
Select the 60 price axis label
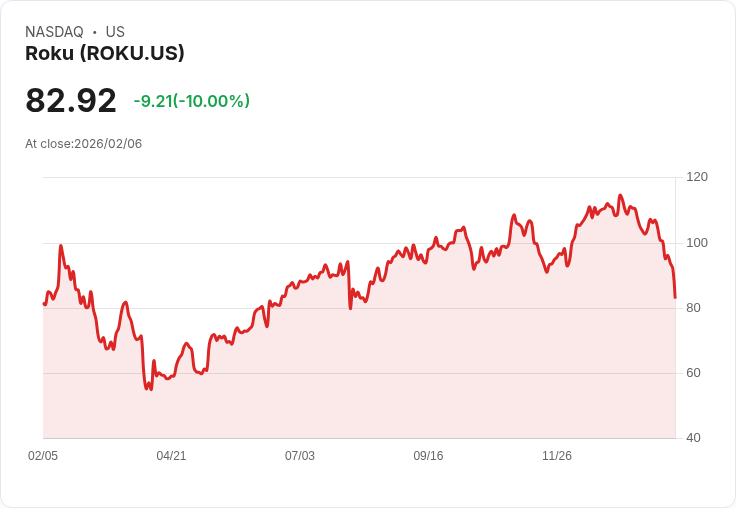(x=693, y=373)
